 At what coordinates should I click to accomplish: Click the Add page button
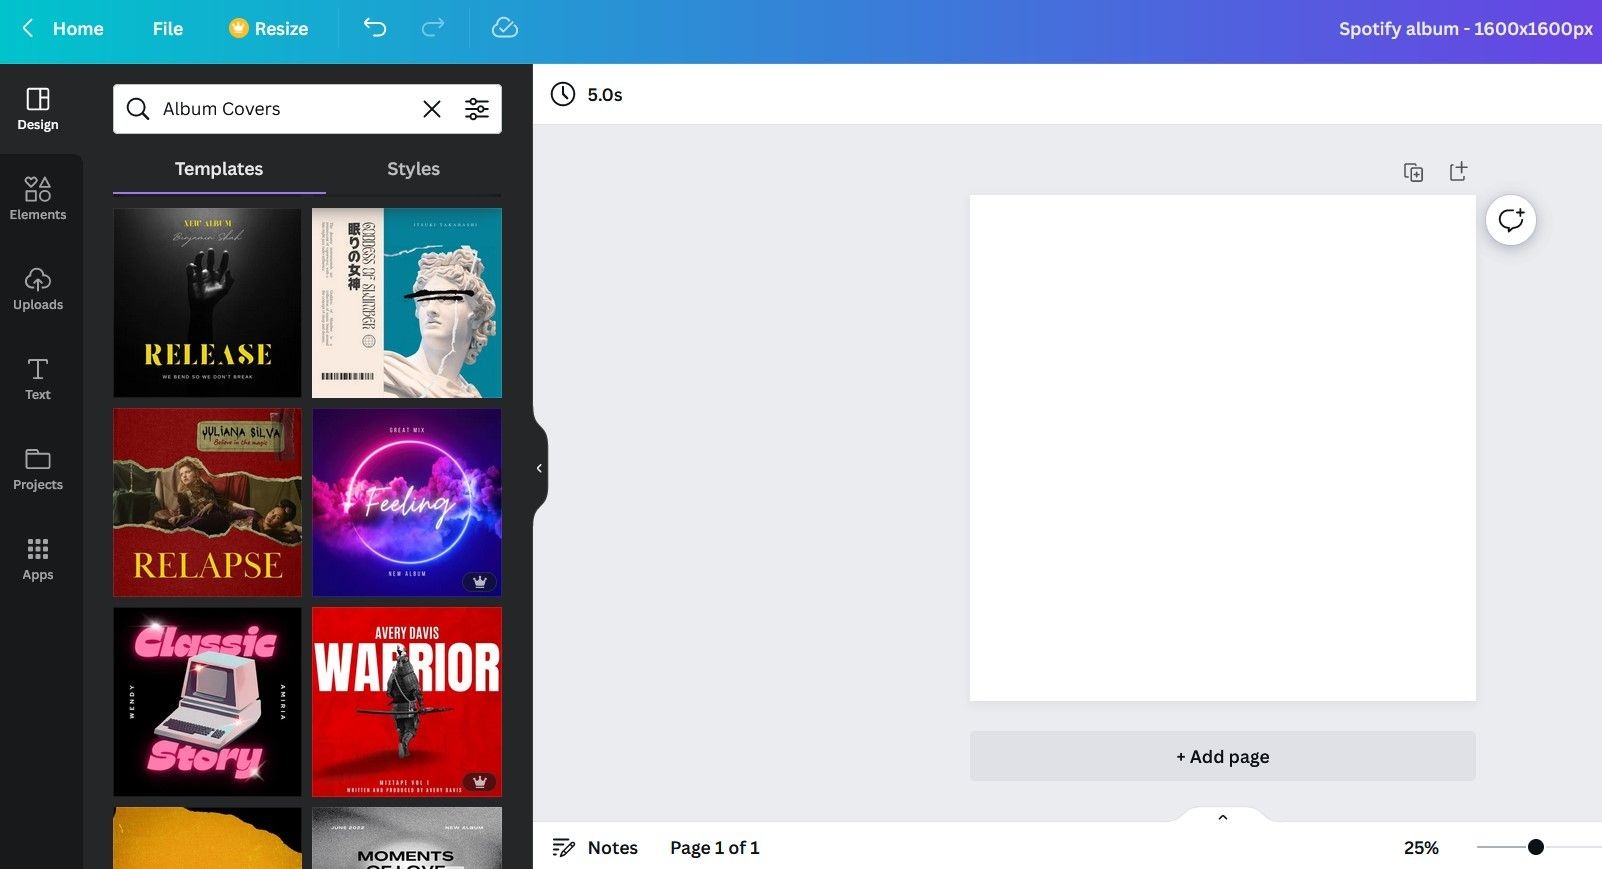[1222, 756]
